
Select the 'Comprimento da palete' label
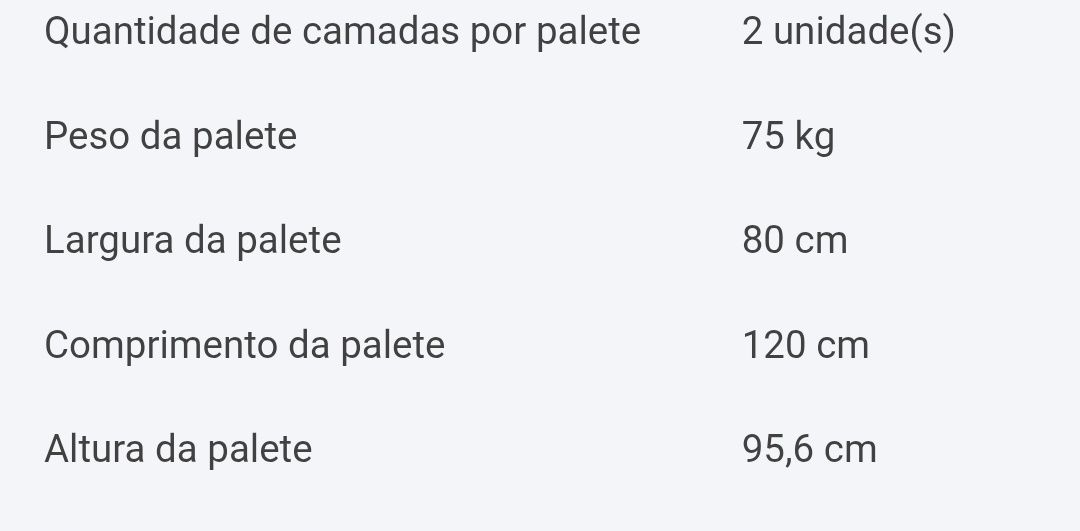245,345
